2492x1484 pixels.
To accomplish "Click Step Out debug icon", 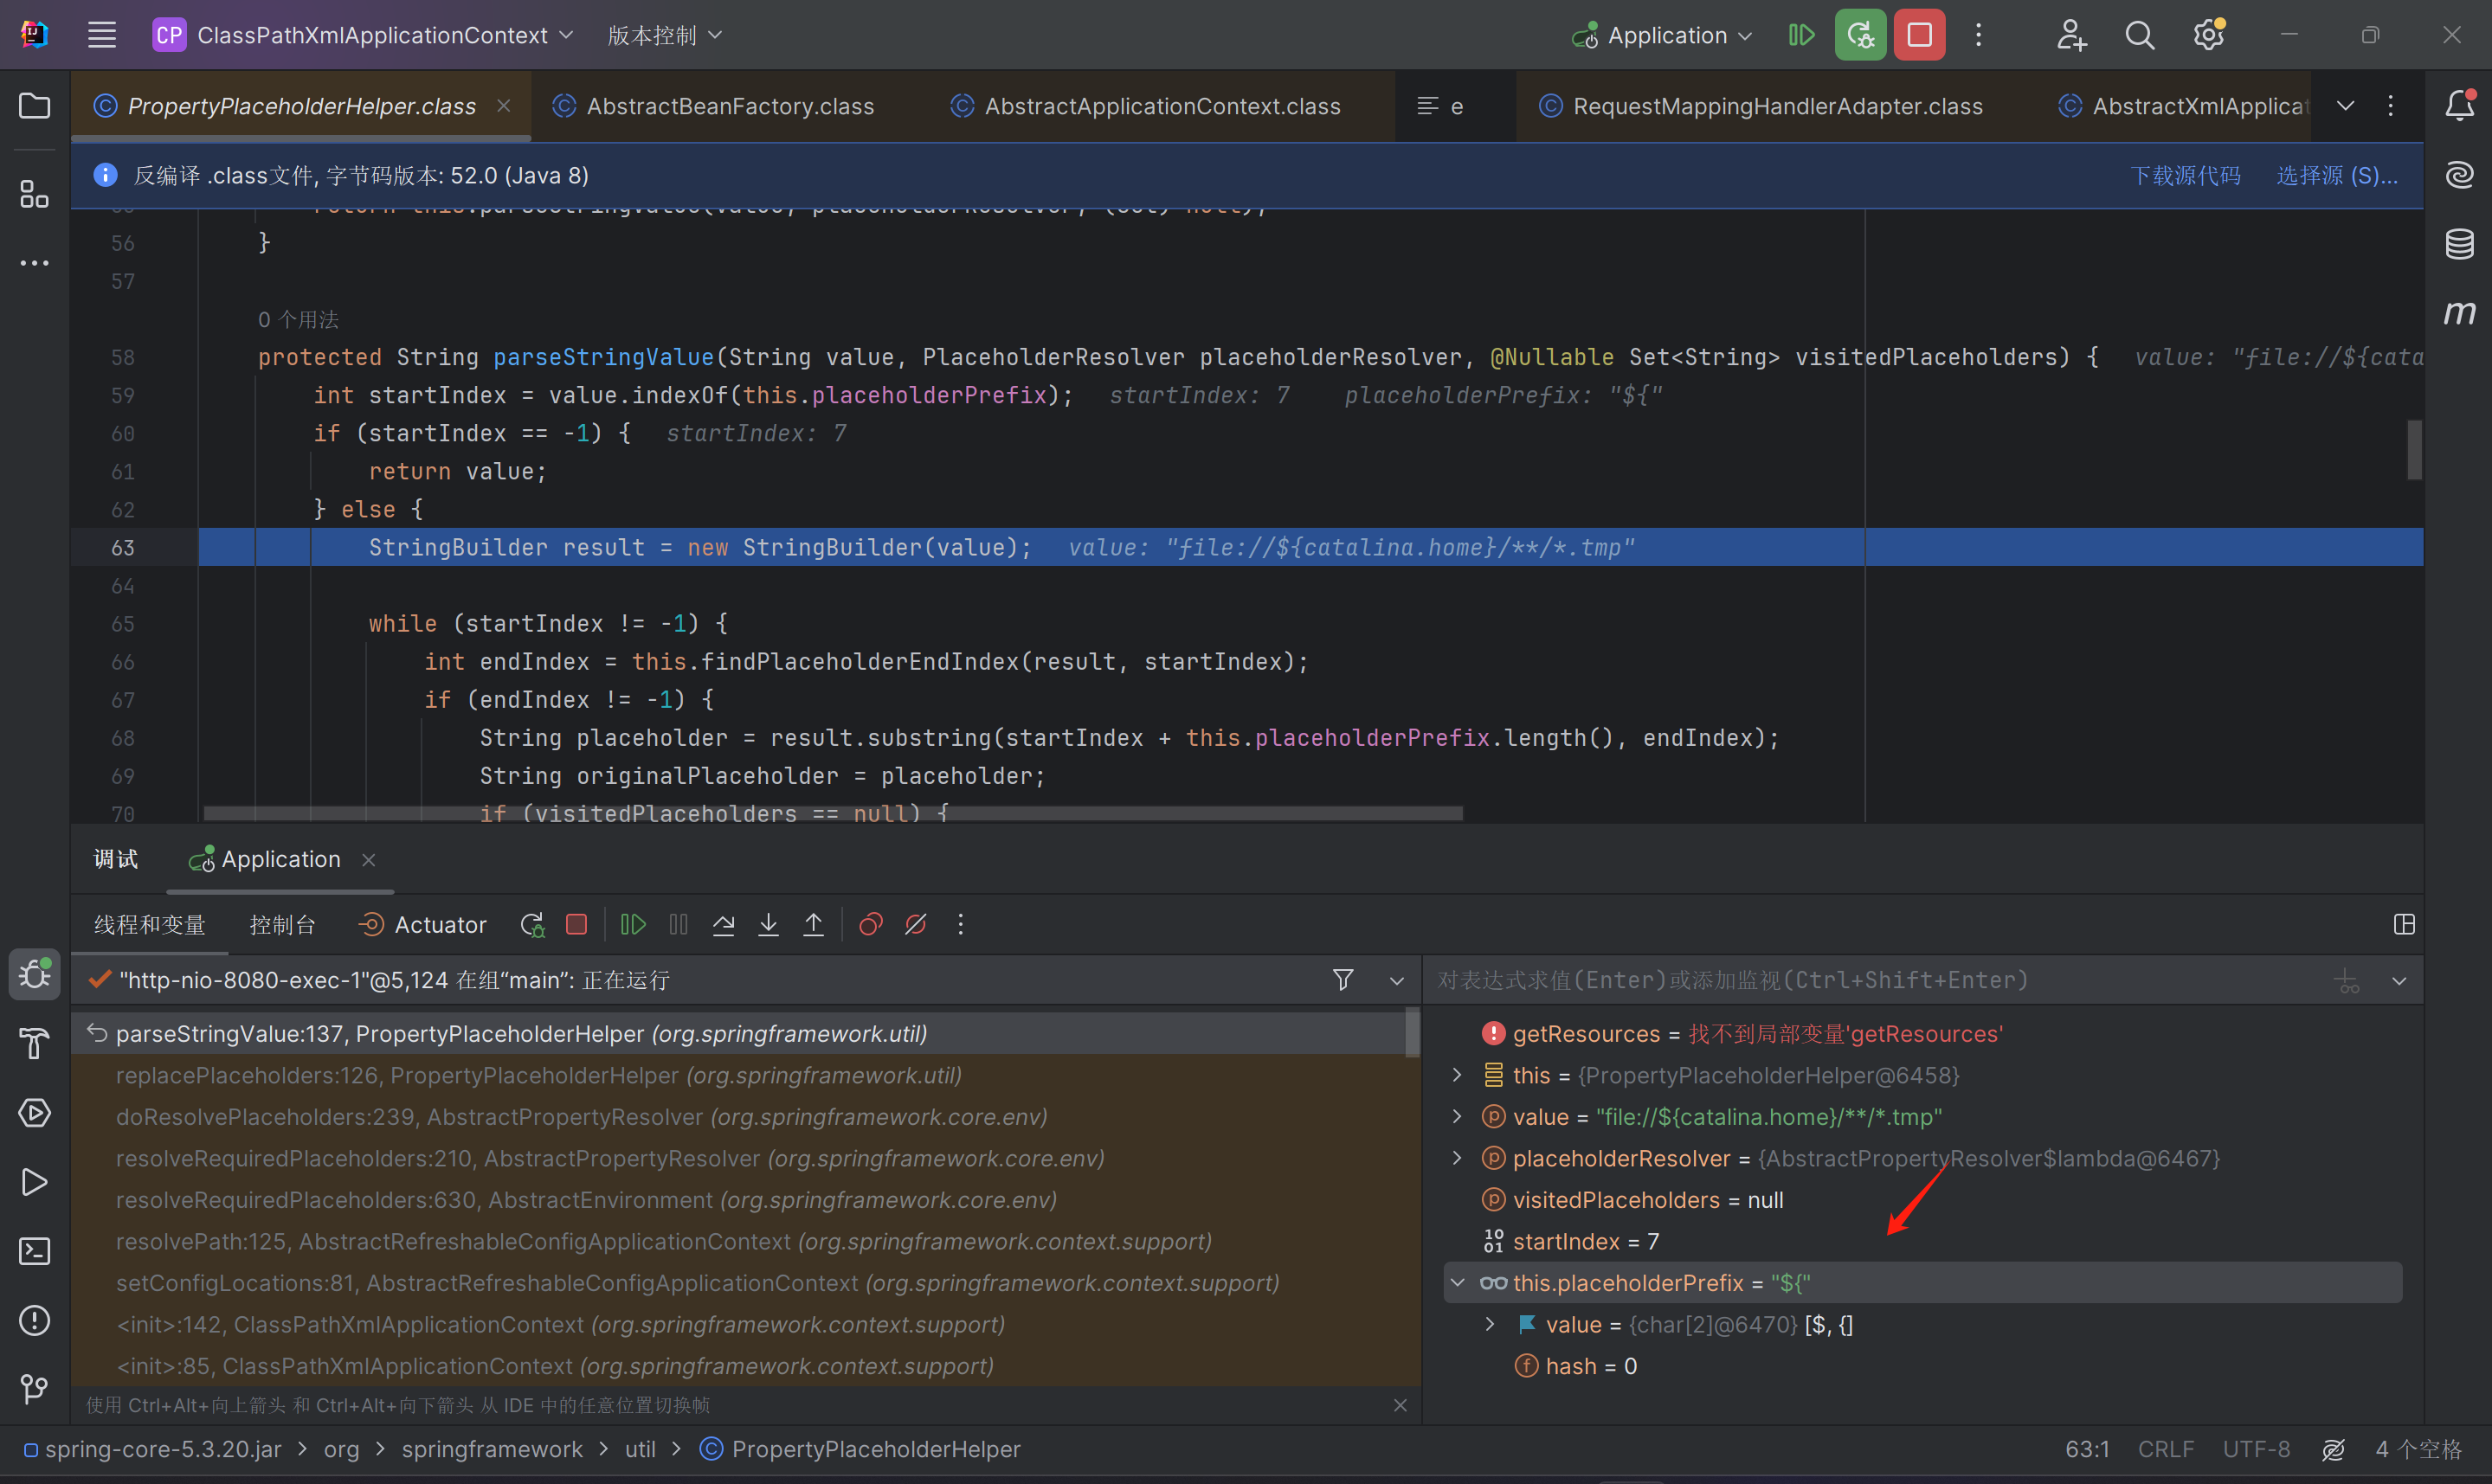I will click(x=813, y=925).
